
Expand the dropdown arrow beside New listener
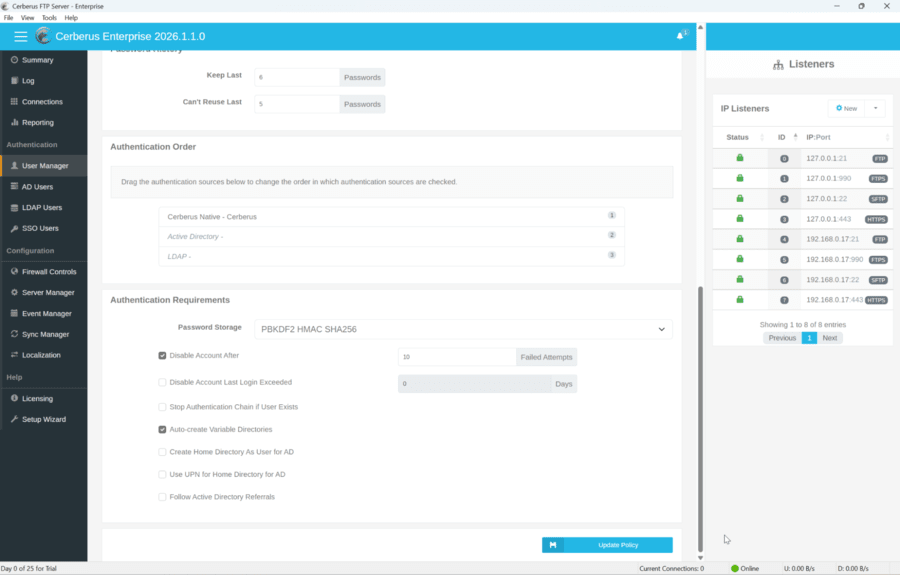876,108
